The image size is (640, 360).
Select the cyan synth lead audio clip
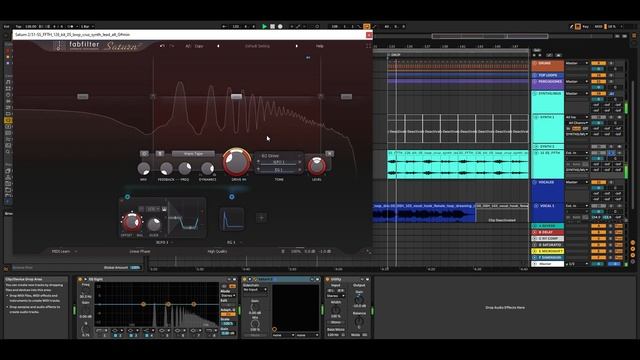tap(458, 164)
